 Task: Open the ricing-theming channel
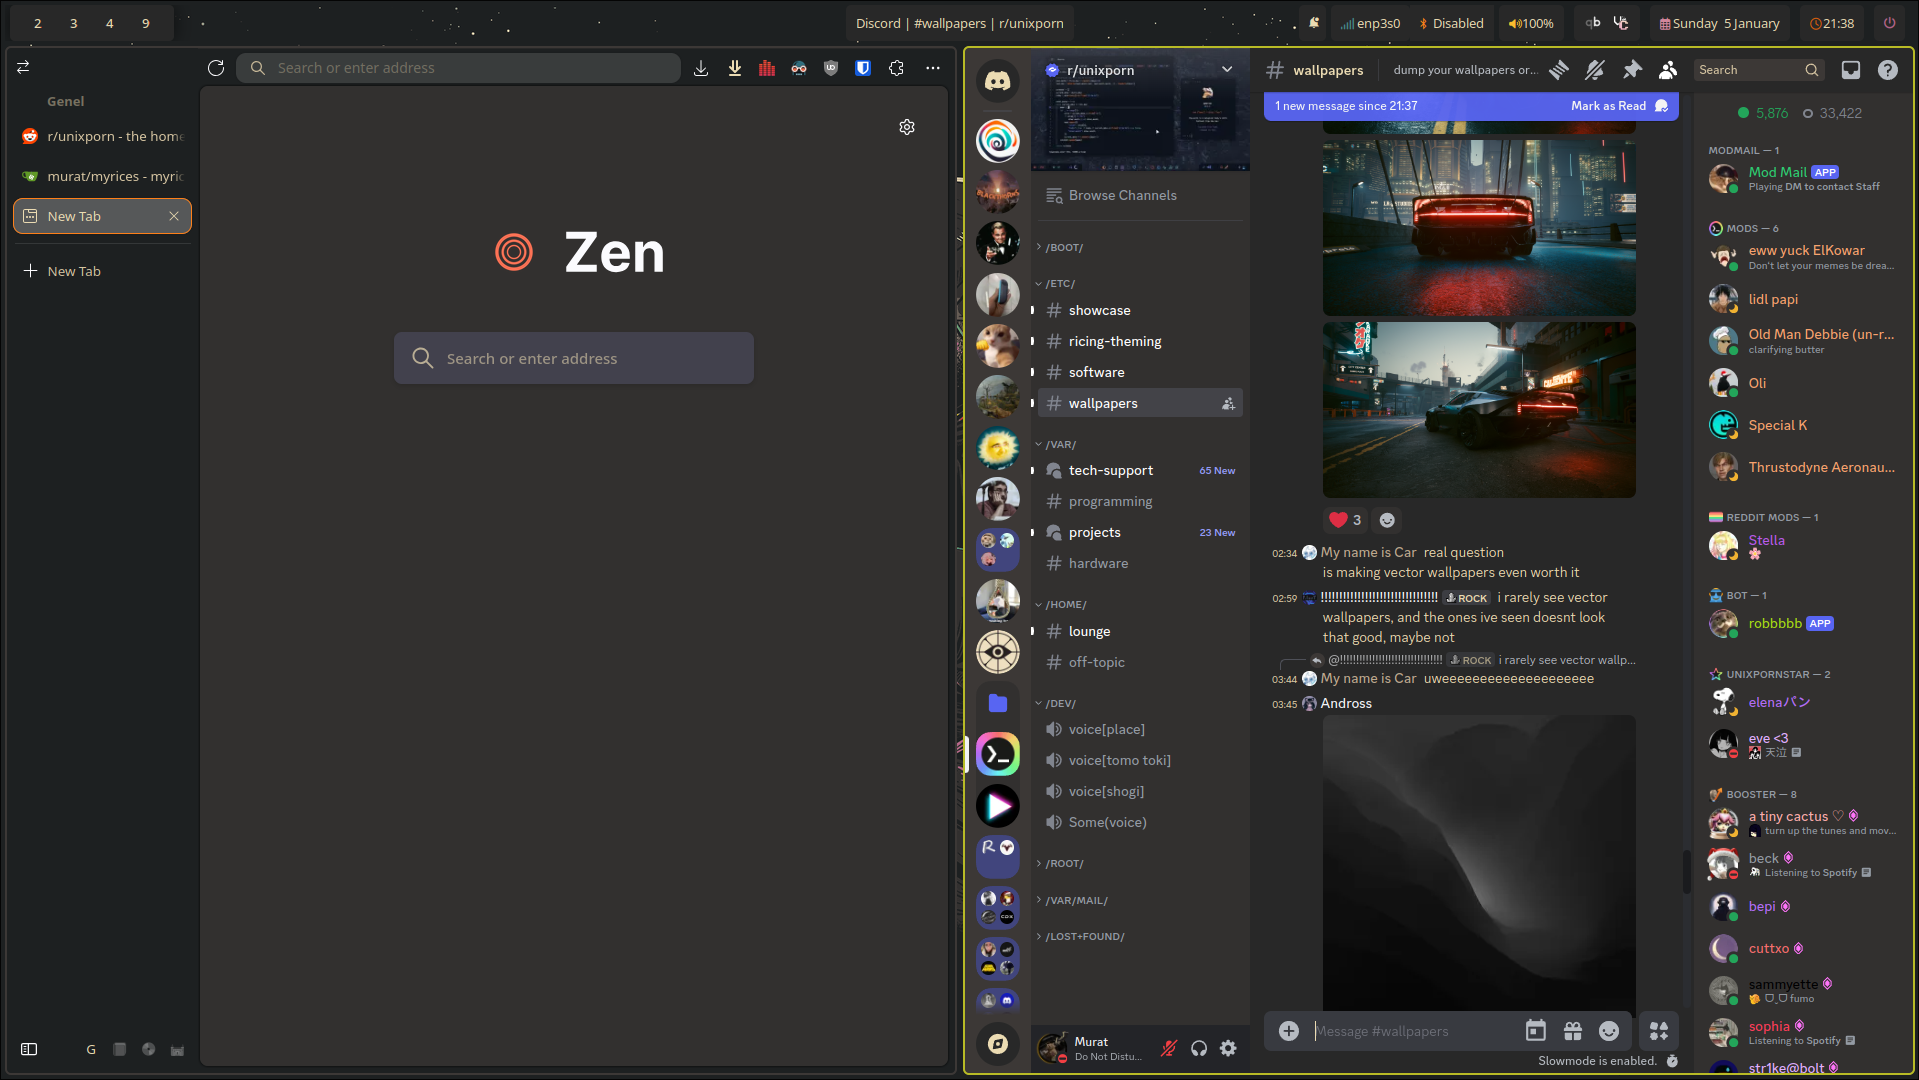(x=1140, y=342)
